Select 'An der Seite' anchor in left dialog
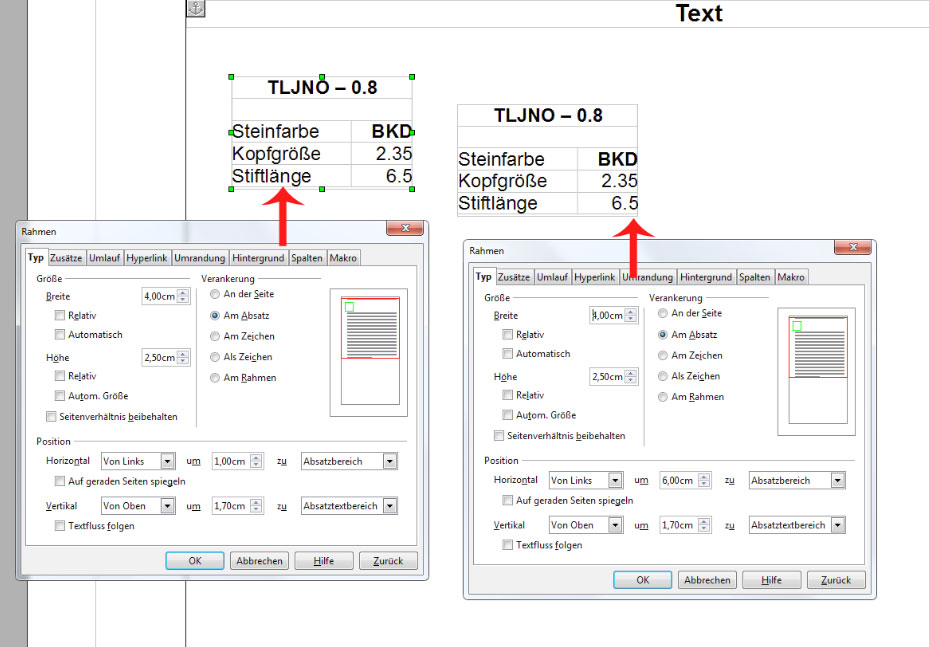This screenshot has height=647, width=929. point(215,295)
